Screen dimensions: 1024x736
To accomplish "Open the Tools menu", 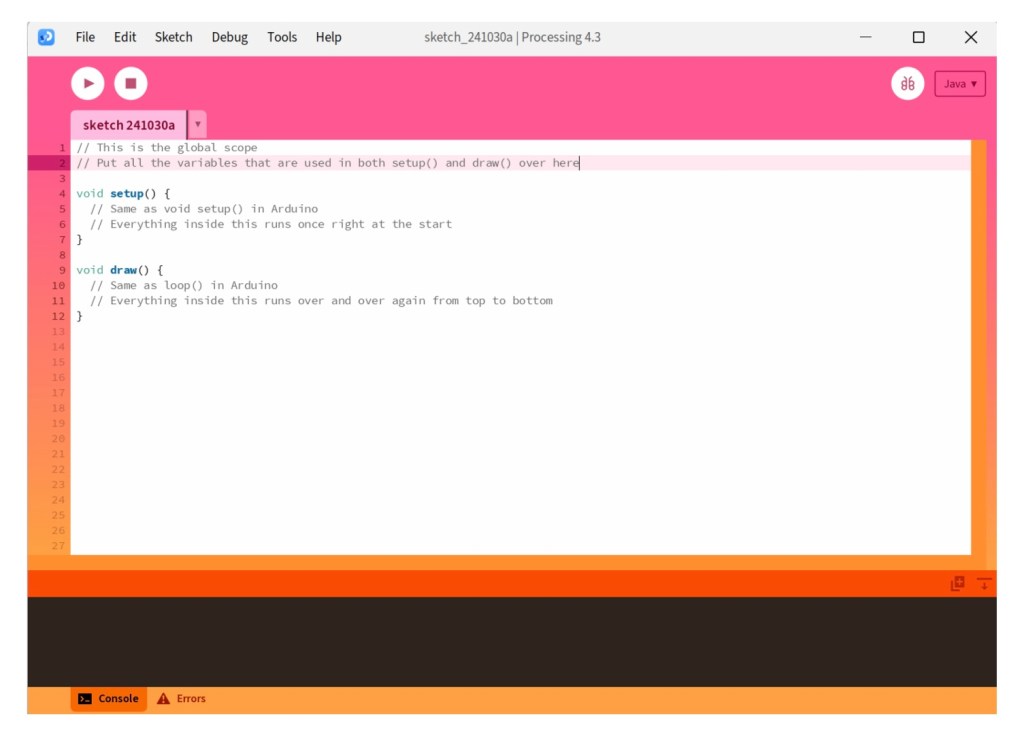I will tap(282, 37).
